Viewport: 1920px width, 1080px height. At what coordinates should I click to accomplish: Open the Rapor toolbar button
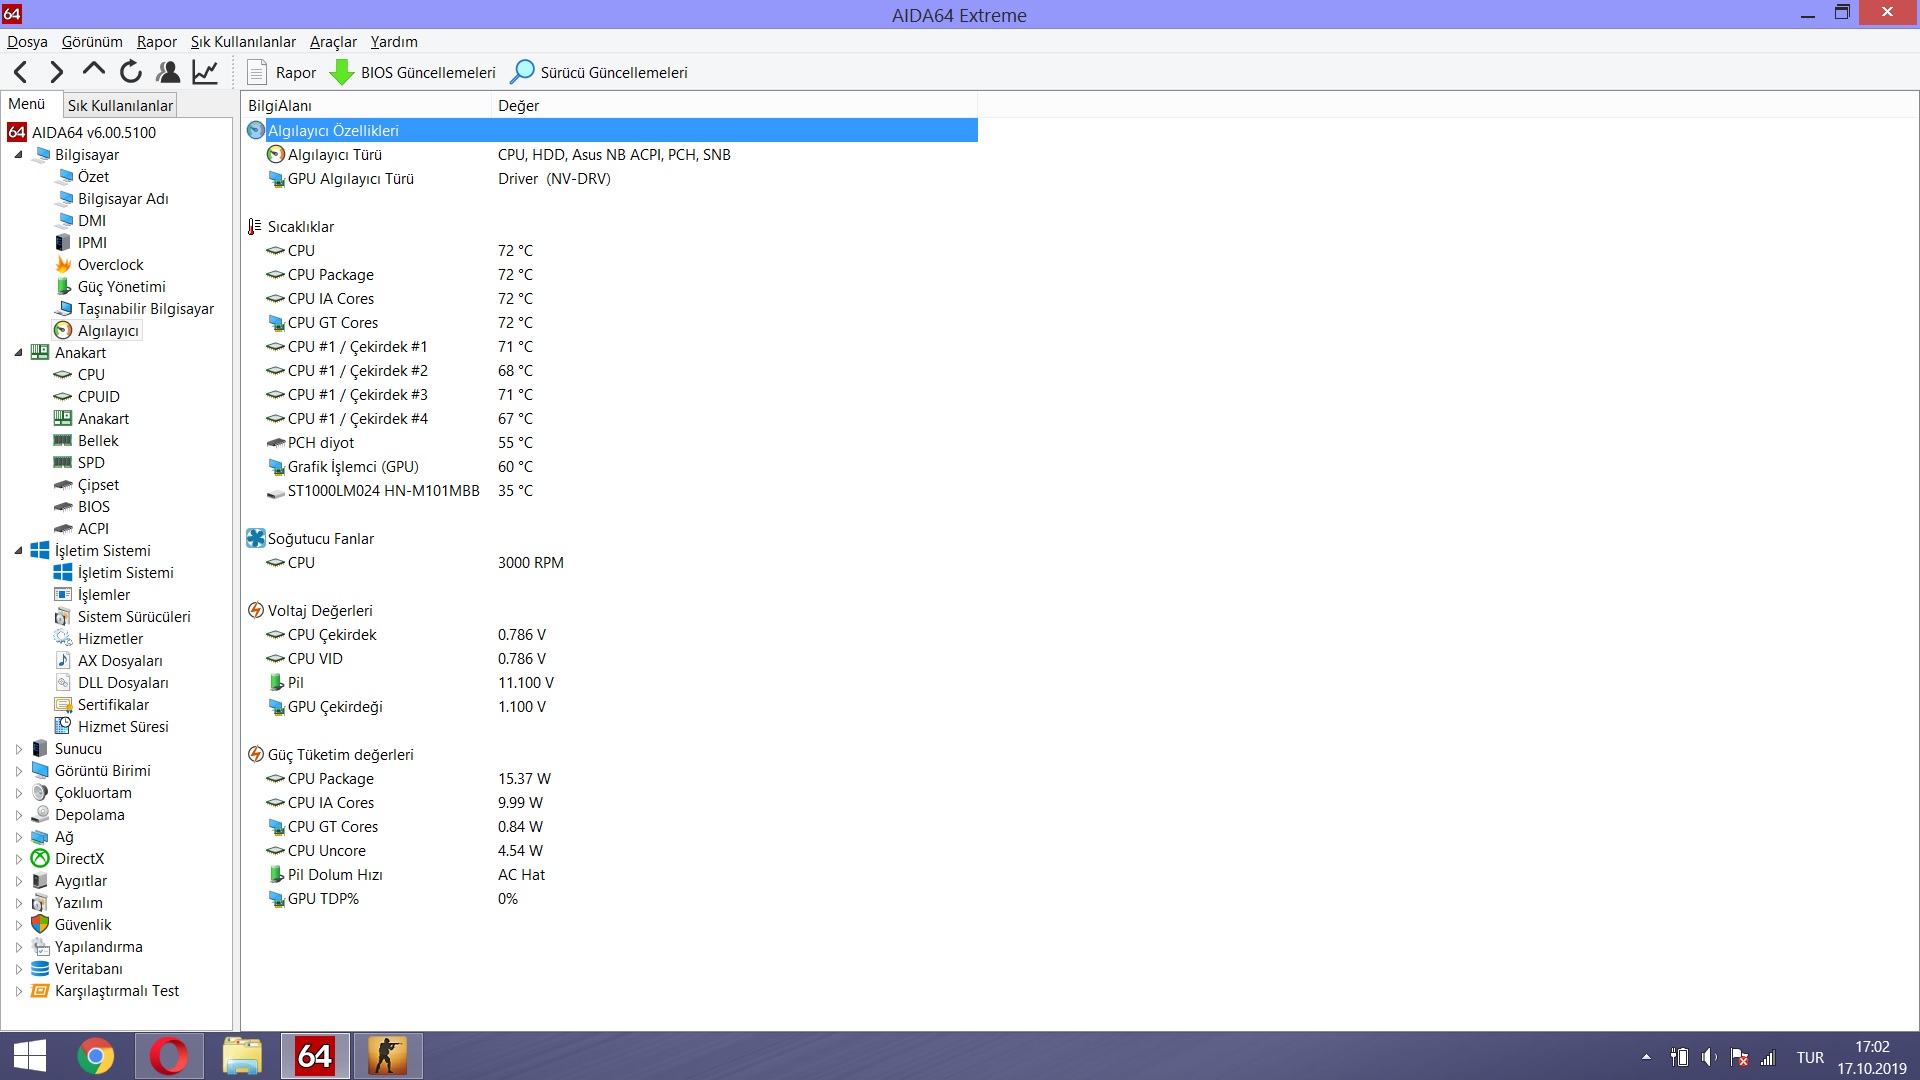[282, 72]
